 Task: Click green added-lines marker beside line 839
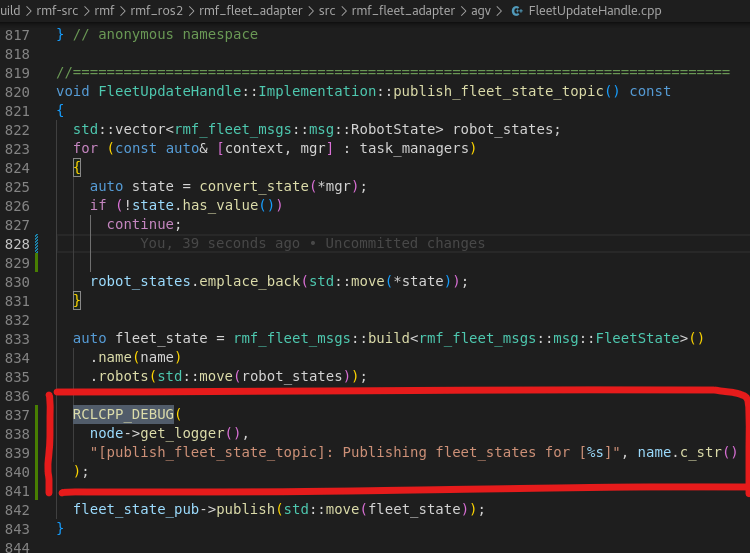click(x=36, y=453)
